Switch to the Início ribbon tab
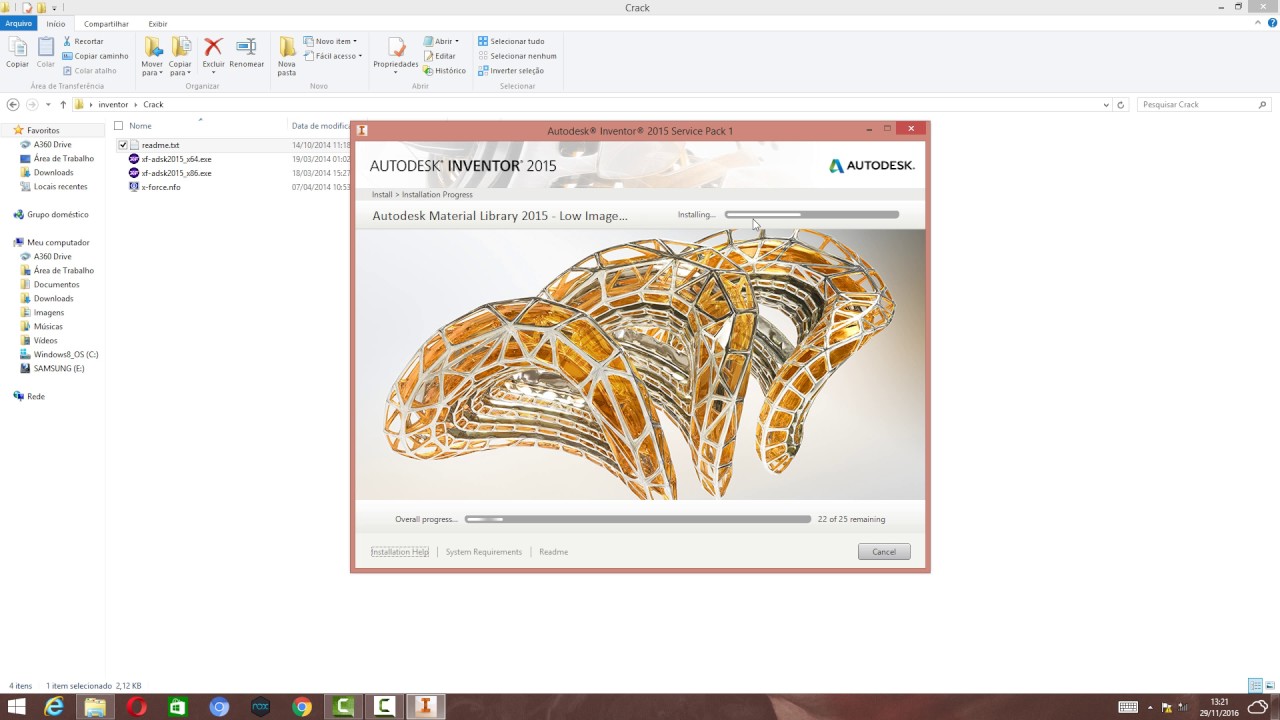The height and width of the screenshot is (720, 1280). pyautogui.click(x=56, y=23)
